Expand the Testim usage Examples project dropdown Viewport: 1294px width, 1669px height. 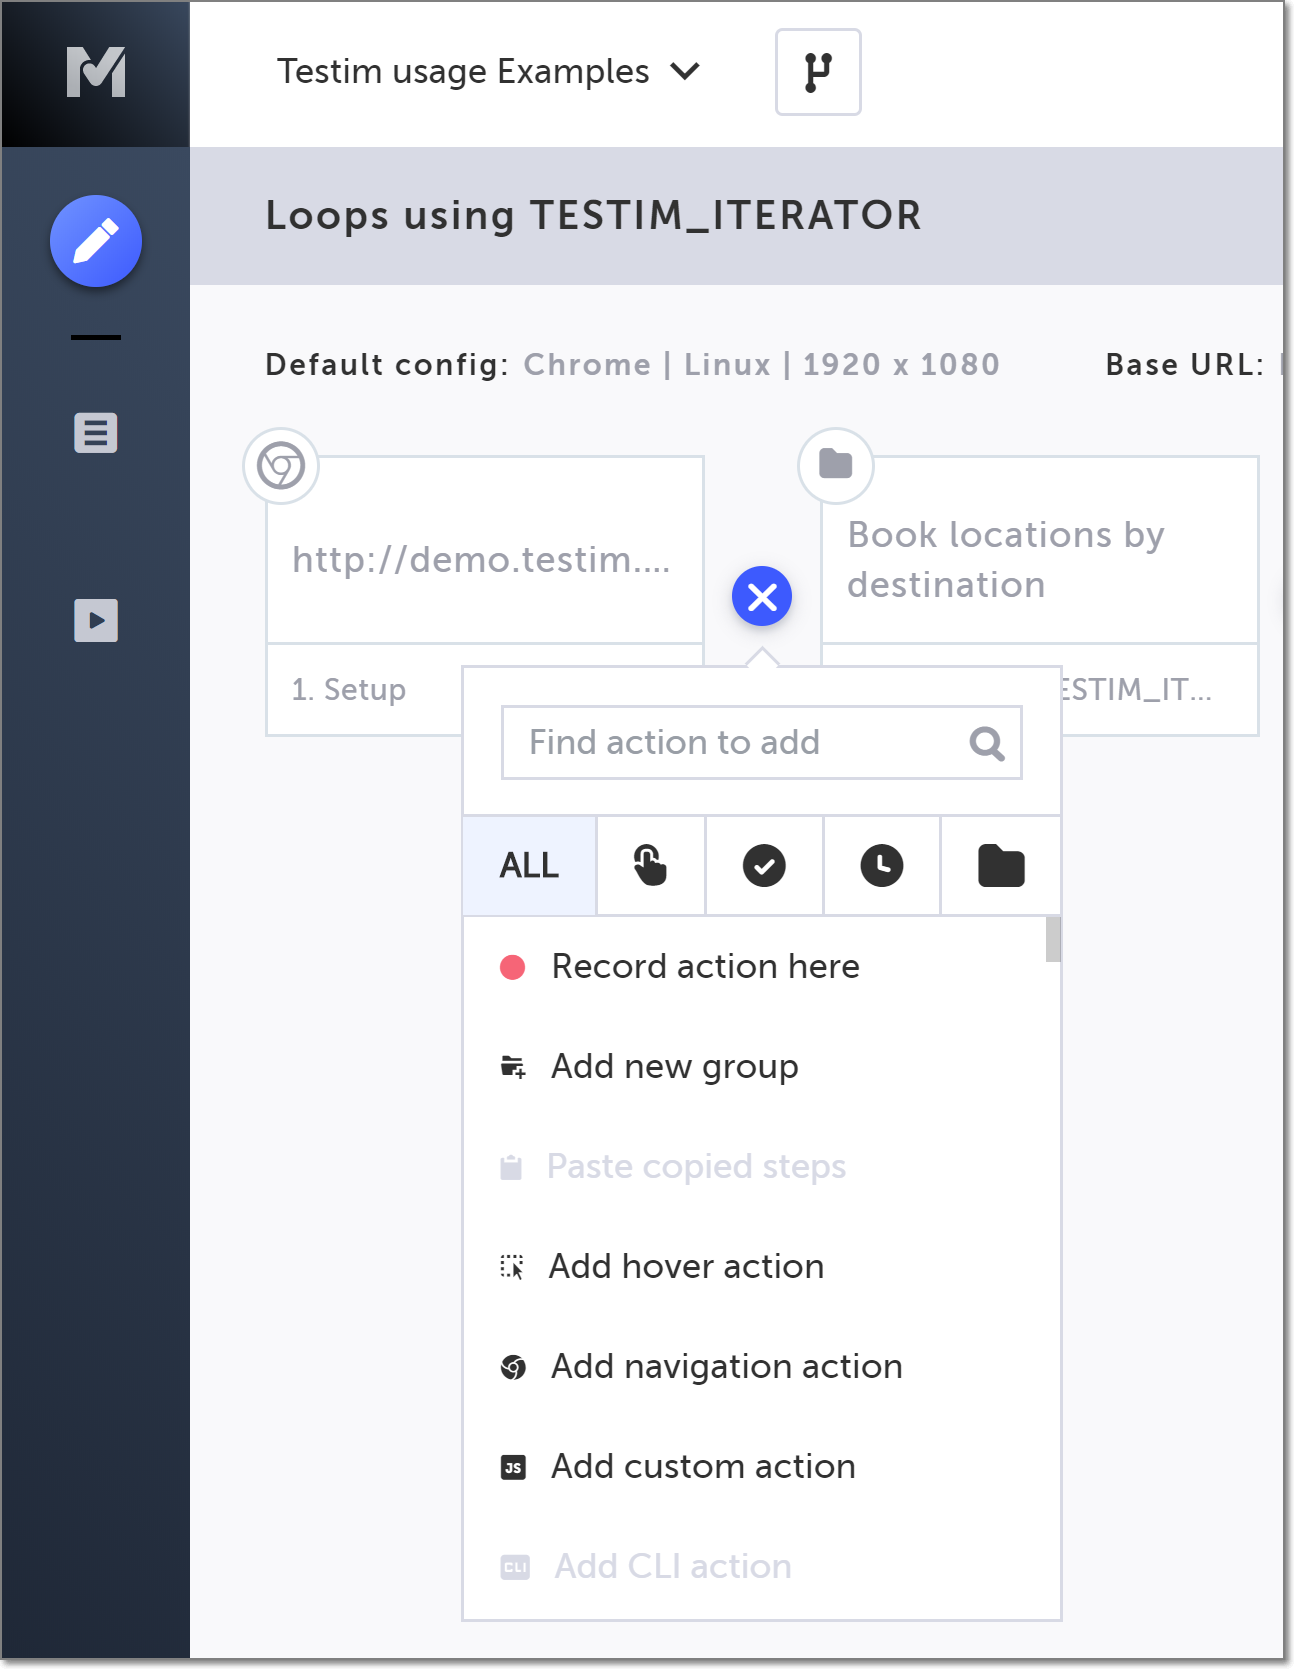click(488, 72)
